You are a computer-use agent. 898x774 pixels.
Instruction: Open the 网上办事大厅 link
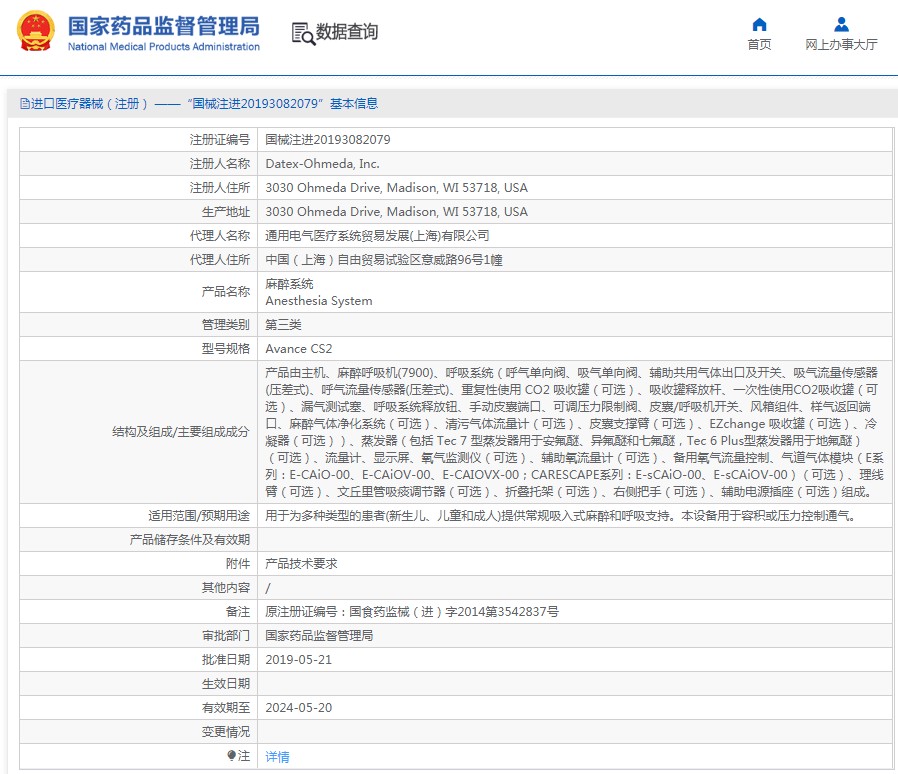pos(841,45)
